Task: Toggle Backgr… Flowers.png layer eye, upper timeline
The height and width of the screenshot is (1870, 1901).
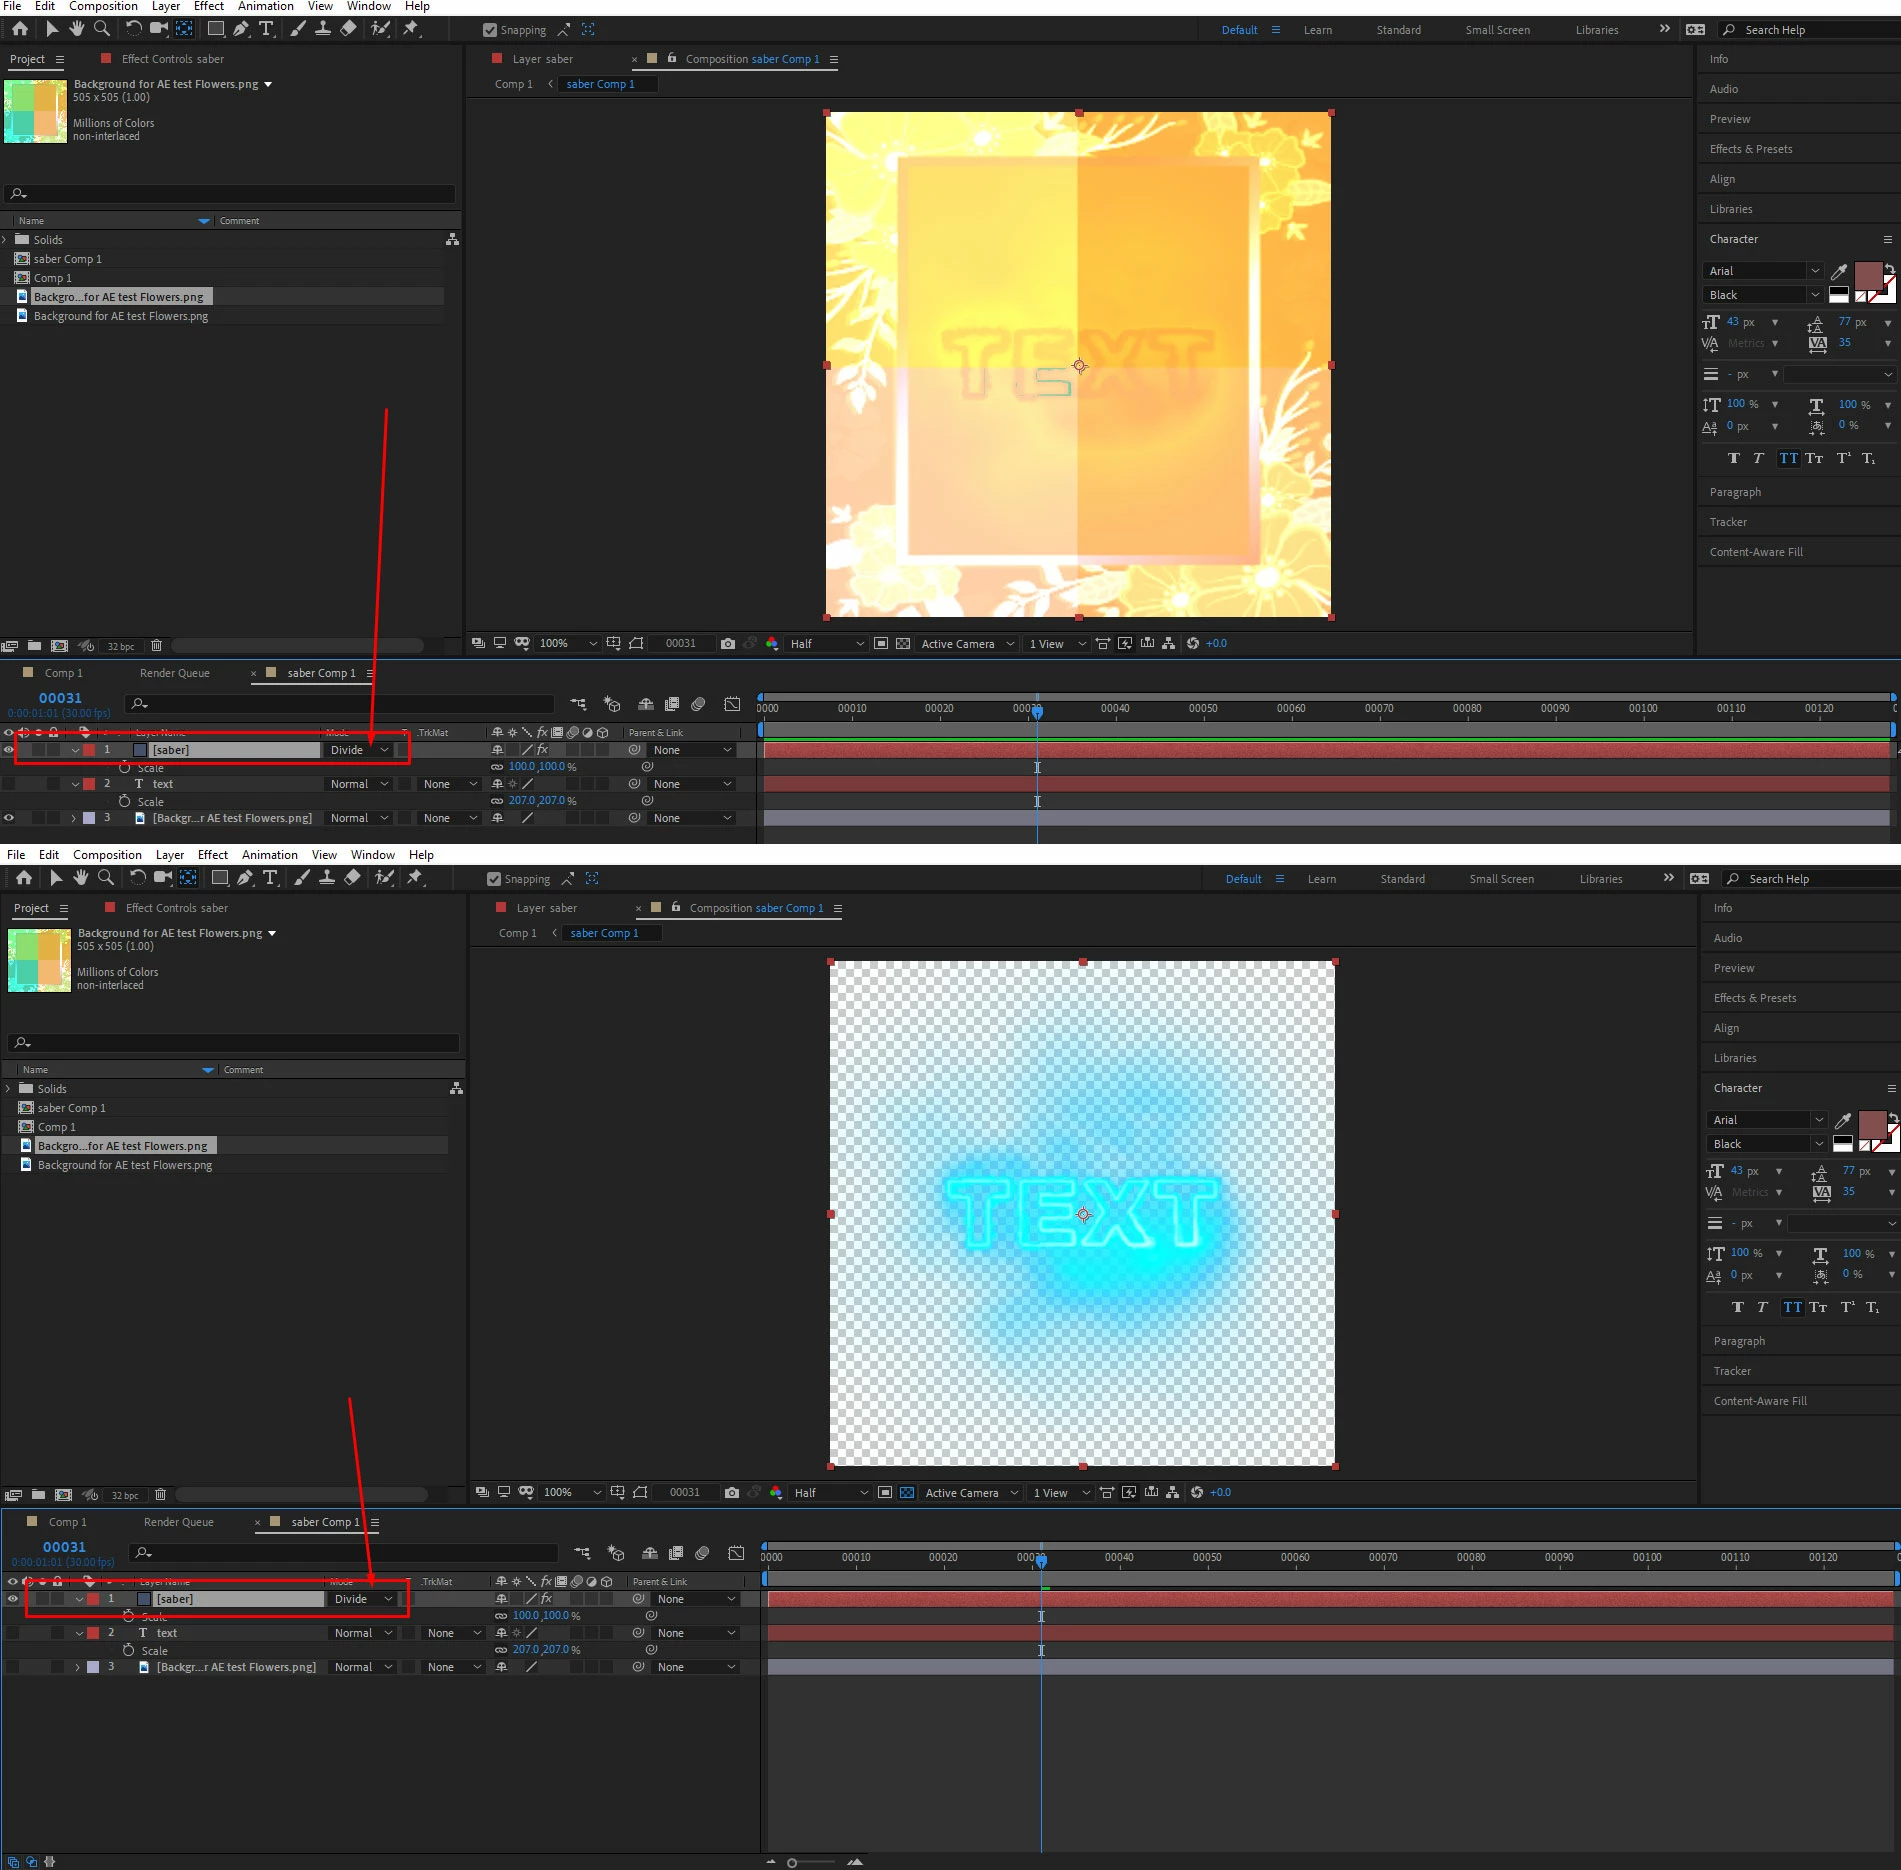Action: tap(9, 818)
